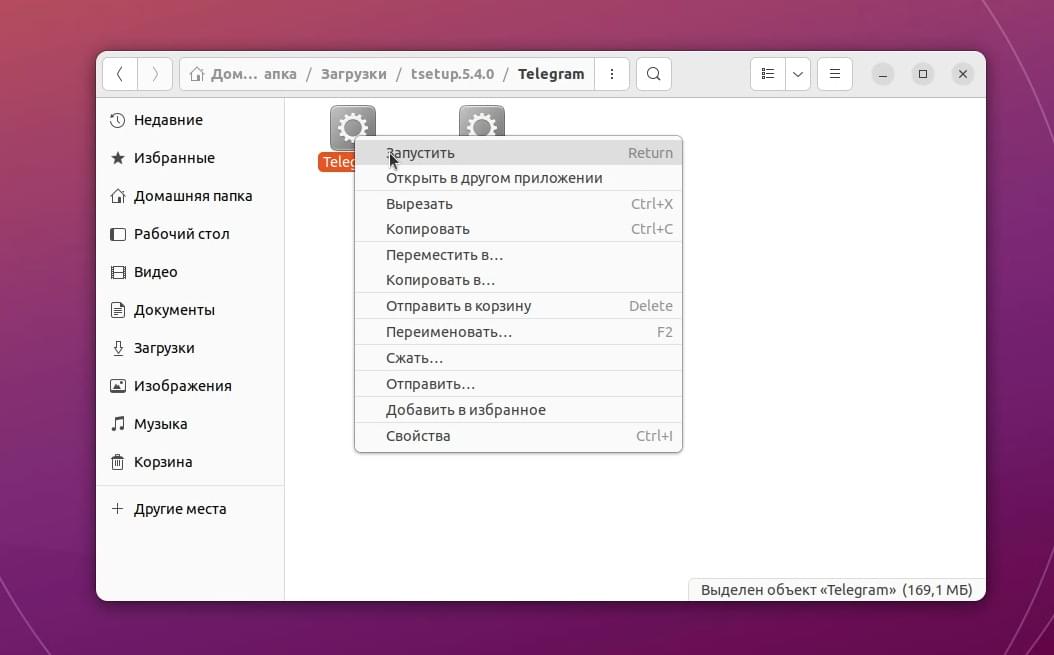1054x655 pixels.
Task: Click the note icon beside Музыка
Action: point(118,424)
